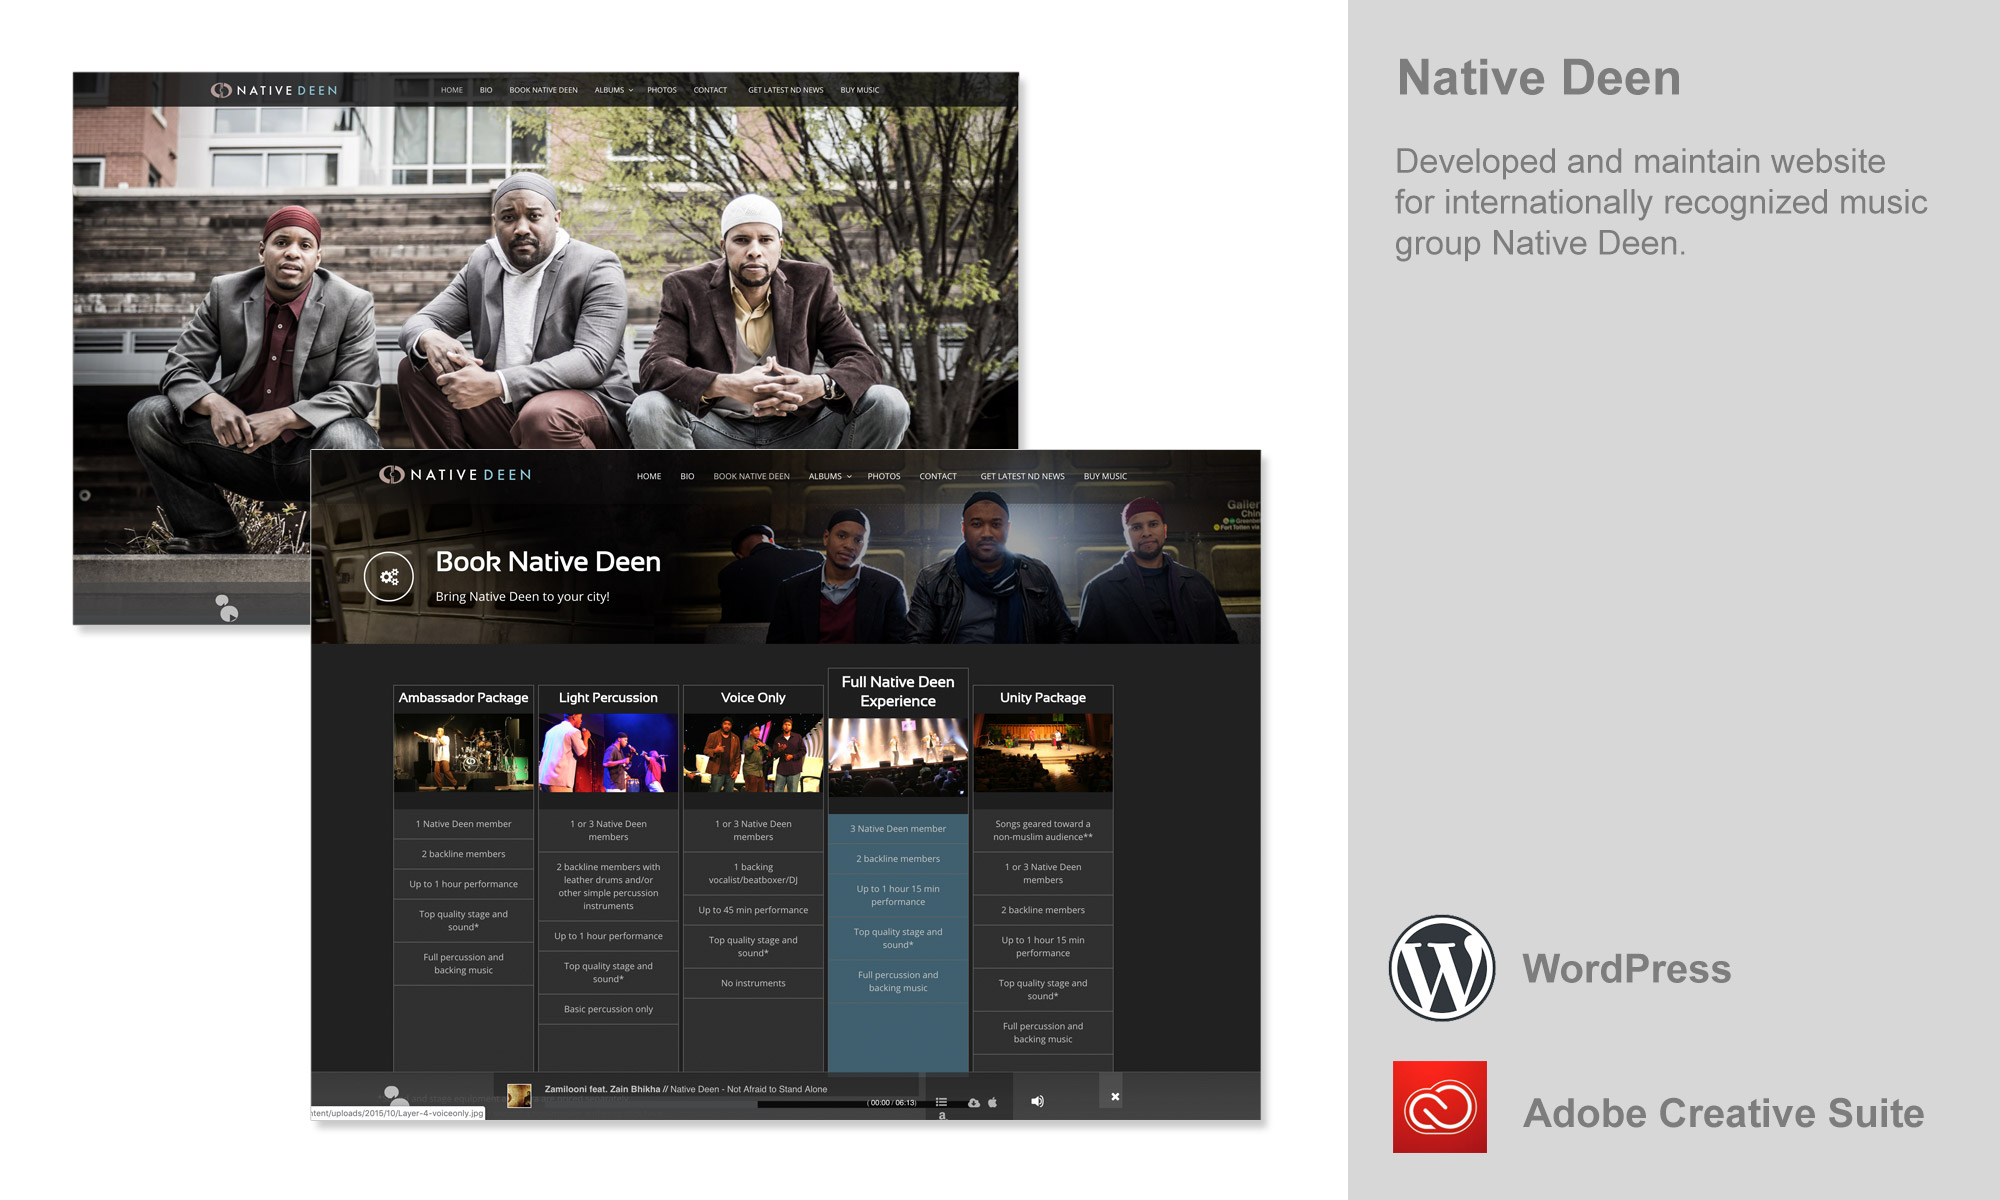Expand the ALBUMS dropdown in the front window
Screen dimensions: 2000x1200
pyautogui.click(x=830, y=476)
